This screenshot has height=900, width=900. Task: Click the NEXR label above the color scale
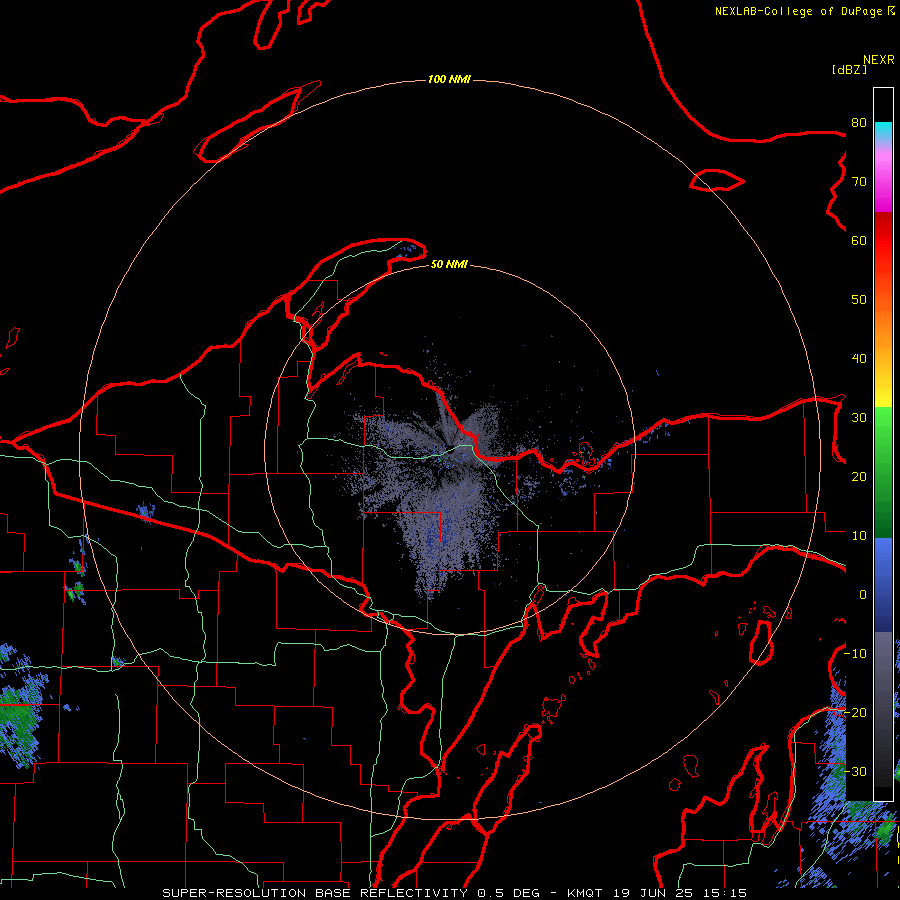coord(878,60)
